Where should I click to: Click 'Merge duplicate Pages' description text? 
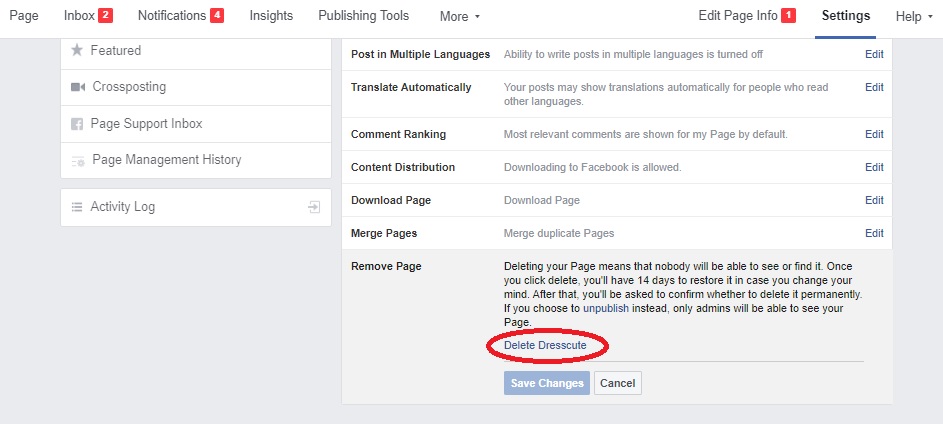tap(559, 233)
